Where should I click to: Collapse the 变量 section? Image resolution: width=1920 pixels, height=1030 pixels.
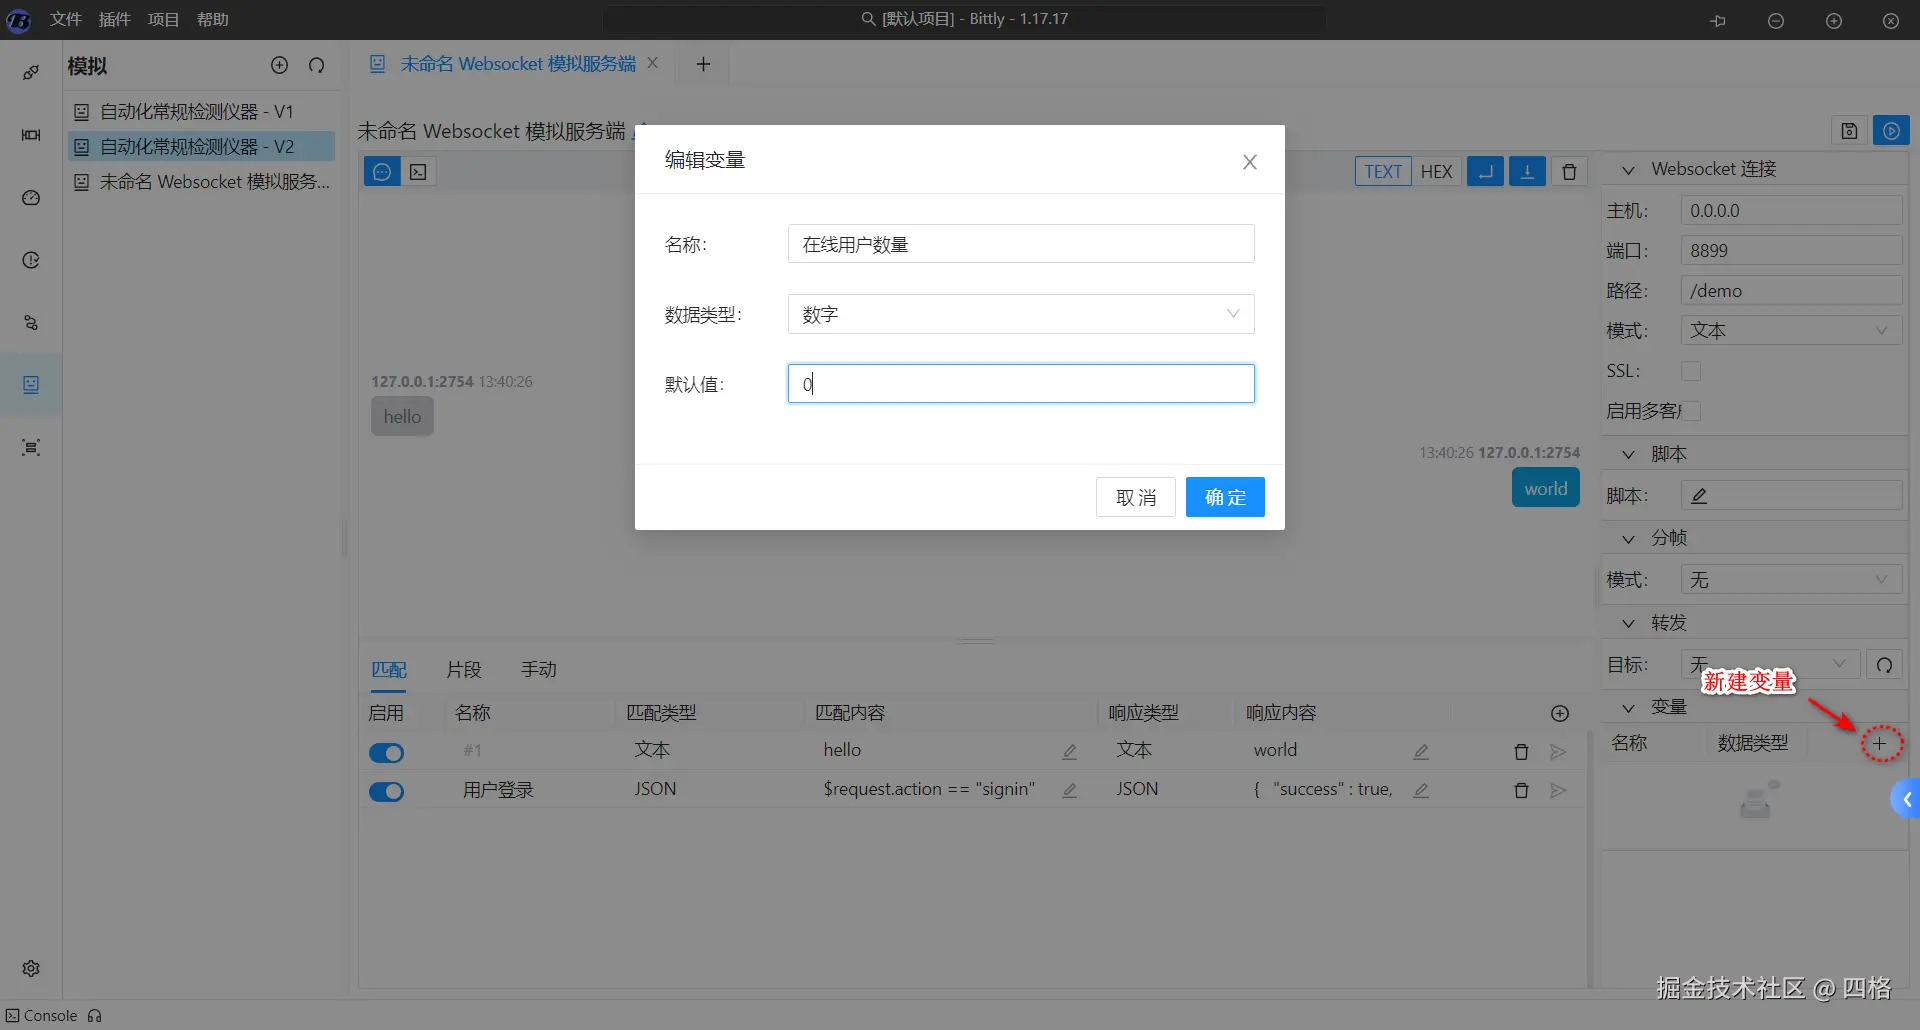point(1628,707)
